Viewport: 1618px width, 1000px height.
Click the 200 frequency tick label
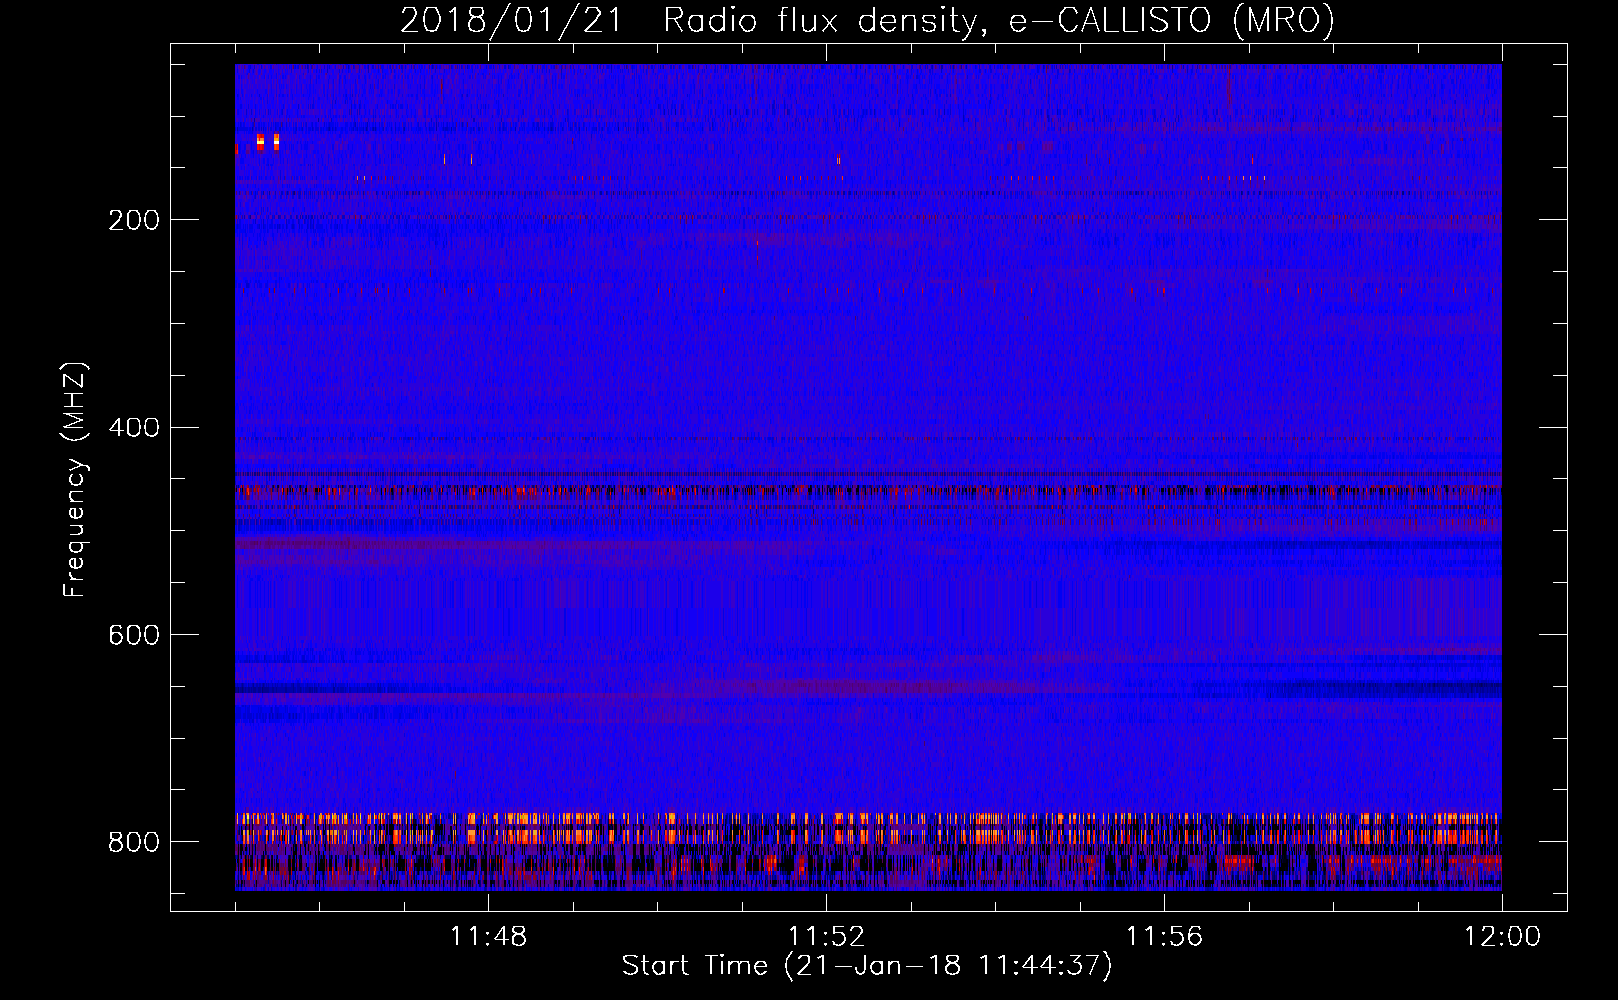(133, 220)
